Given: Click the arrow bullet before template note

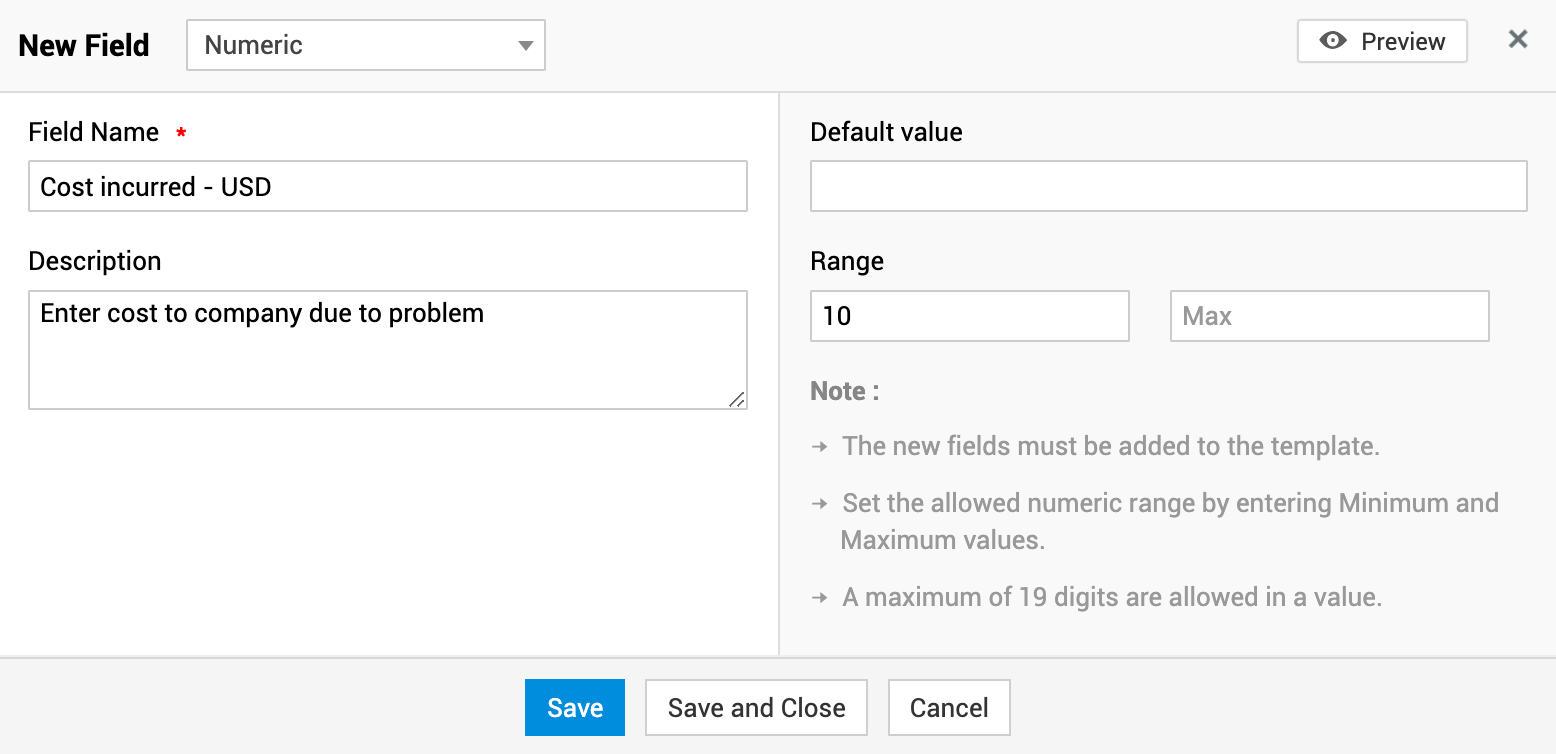Looking at the screenshot, I should click(x=820, y=446).
